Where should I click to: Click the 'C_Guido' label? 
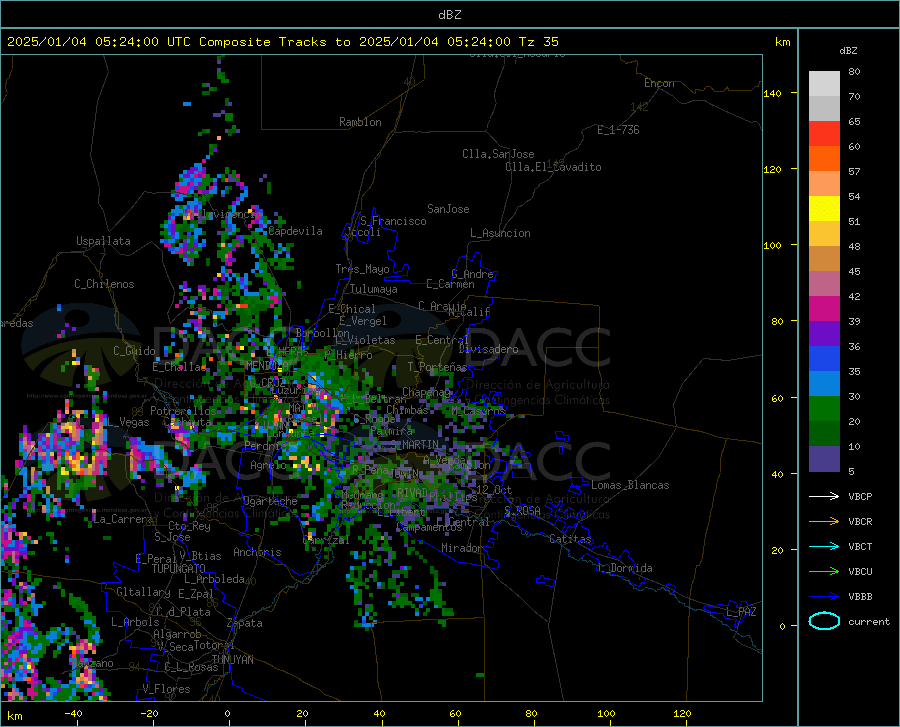[134, 351]
